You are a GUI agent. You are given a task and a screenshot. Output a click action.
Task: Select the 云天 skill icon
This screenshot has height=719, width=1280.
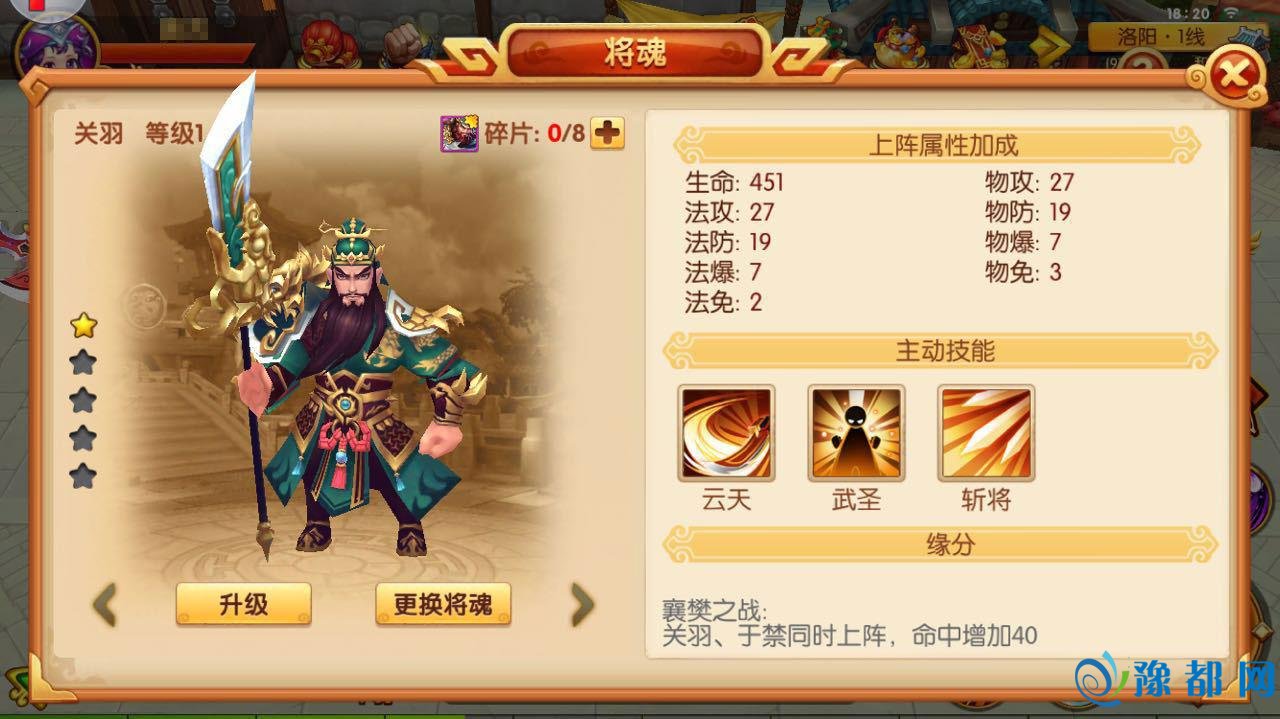(726, 433)
